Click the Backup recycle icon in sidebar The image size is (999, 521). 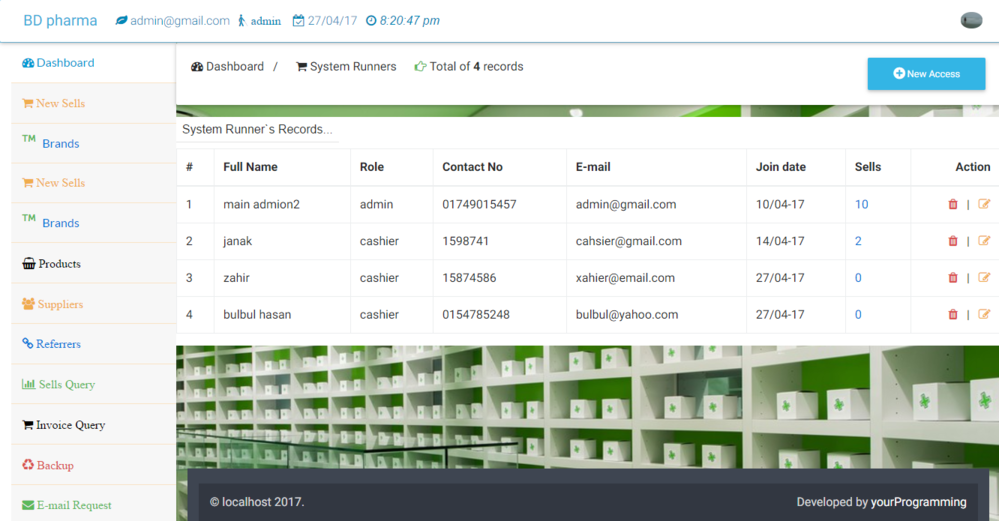click(x=28, y=465)
